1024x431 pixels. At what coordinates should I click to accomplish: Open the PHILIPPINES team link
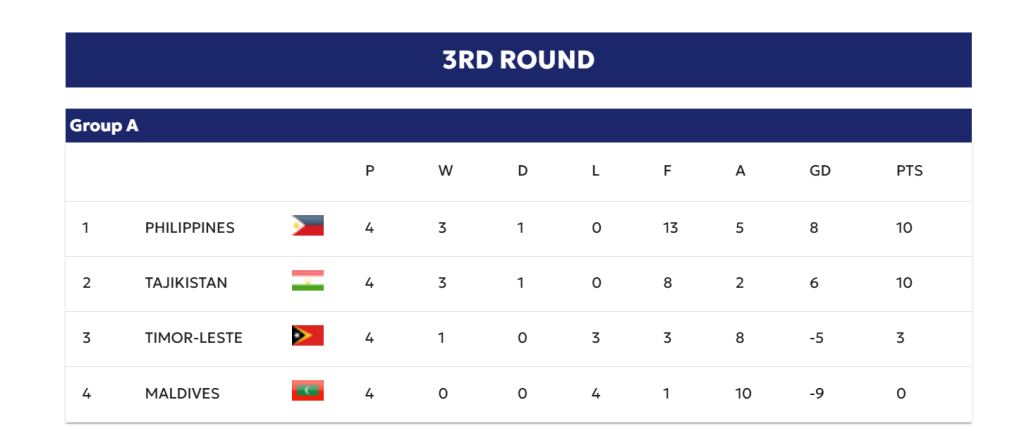tap(190, 228)
